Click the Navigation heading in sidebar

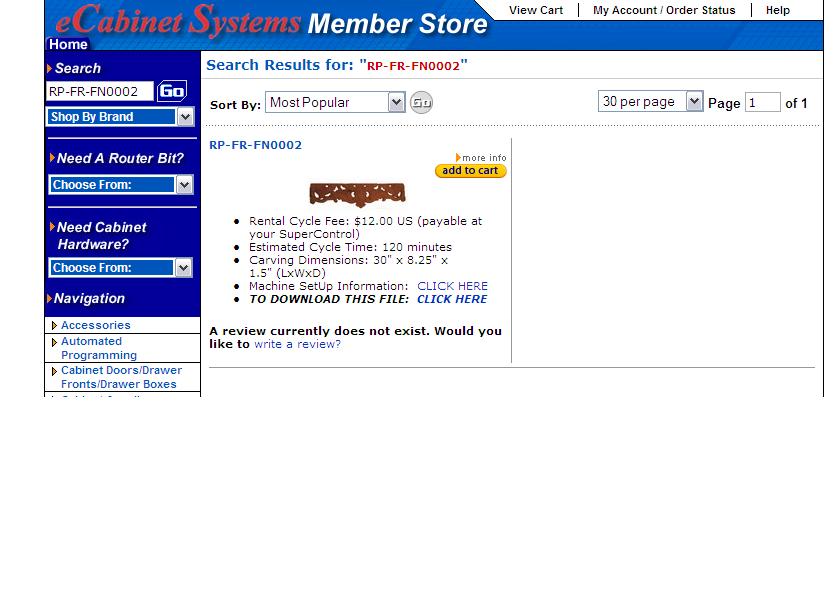(89, 298)
